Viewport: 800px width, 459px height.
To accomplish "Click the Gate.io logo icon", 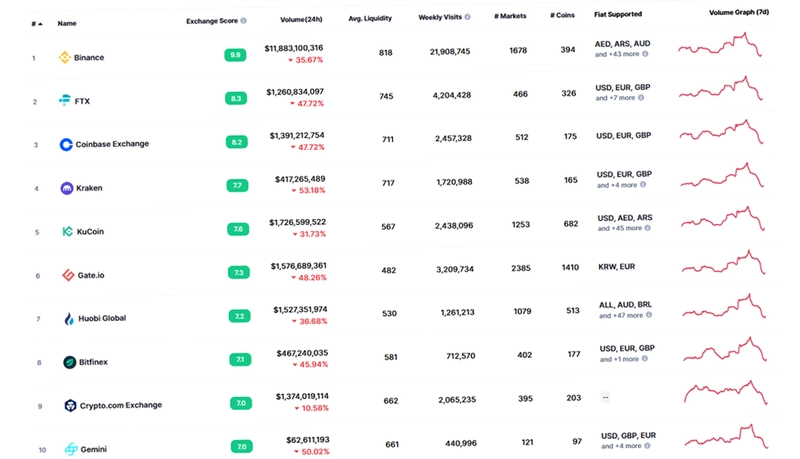I will (x=68, y=275).
